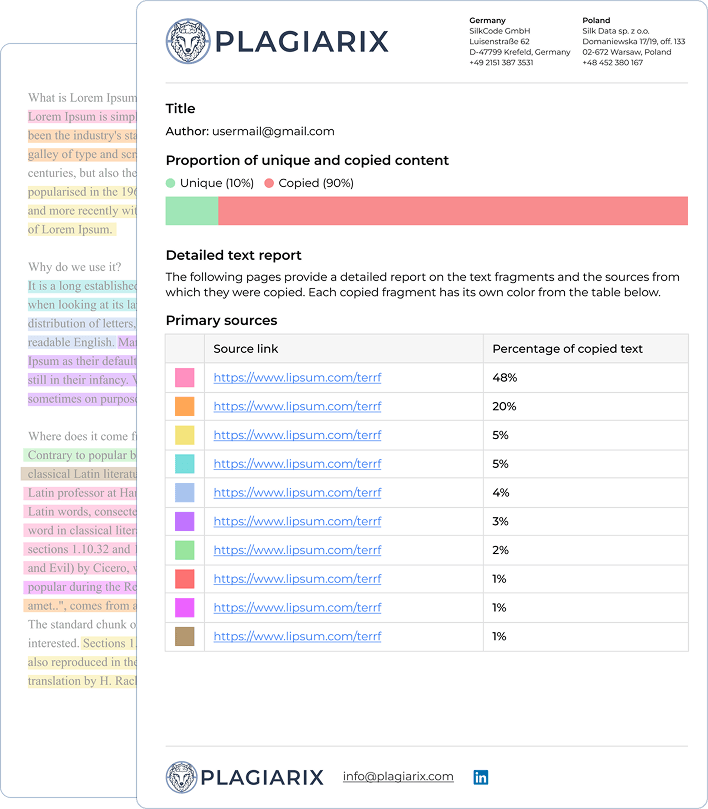The height and width of the screenshot is (809, 708).
Task: Click the German phone +49 2151 387 3531
Action: (501, 62)
